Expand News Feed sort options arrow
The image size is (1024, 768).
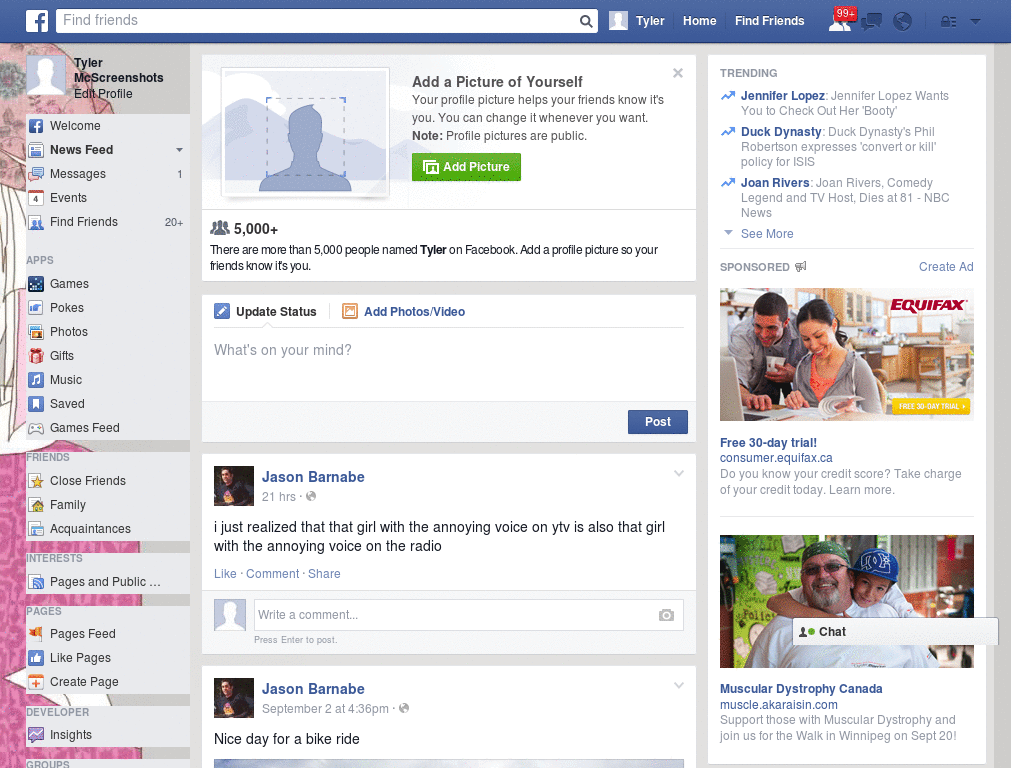click(x=179, y=150)
